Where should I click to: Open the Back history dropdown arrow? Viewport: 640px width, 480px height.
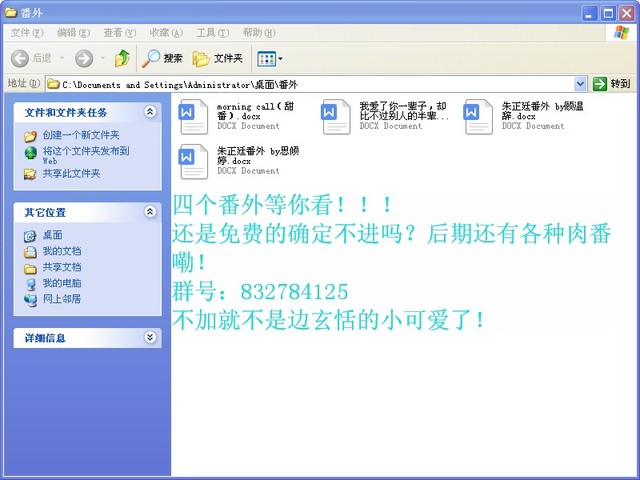point(62,58)
